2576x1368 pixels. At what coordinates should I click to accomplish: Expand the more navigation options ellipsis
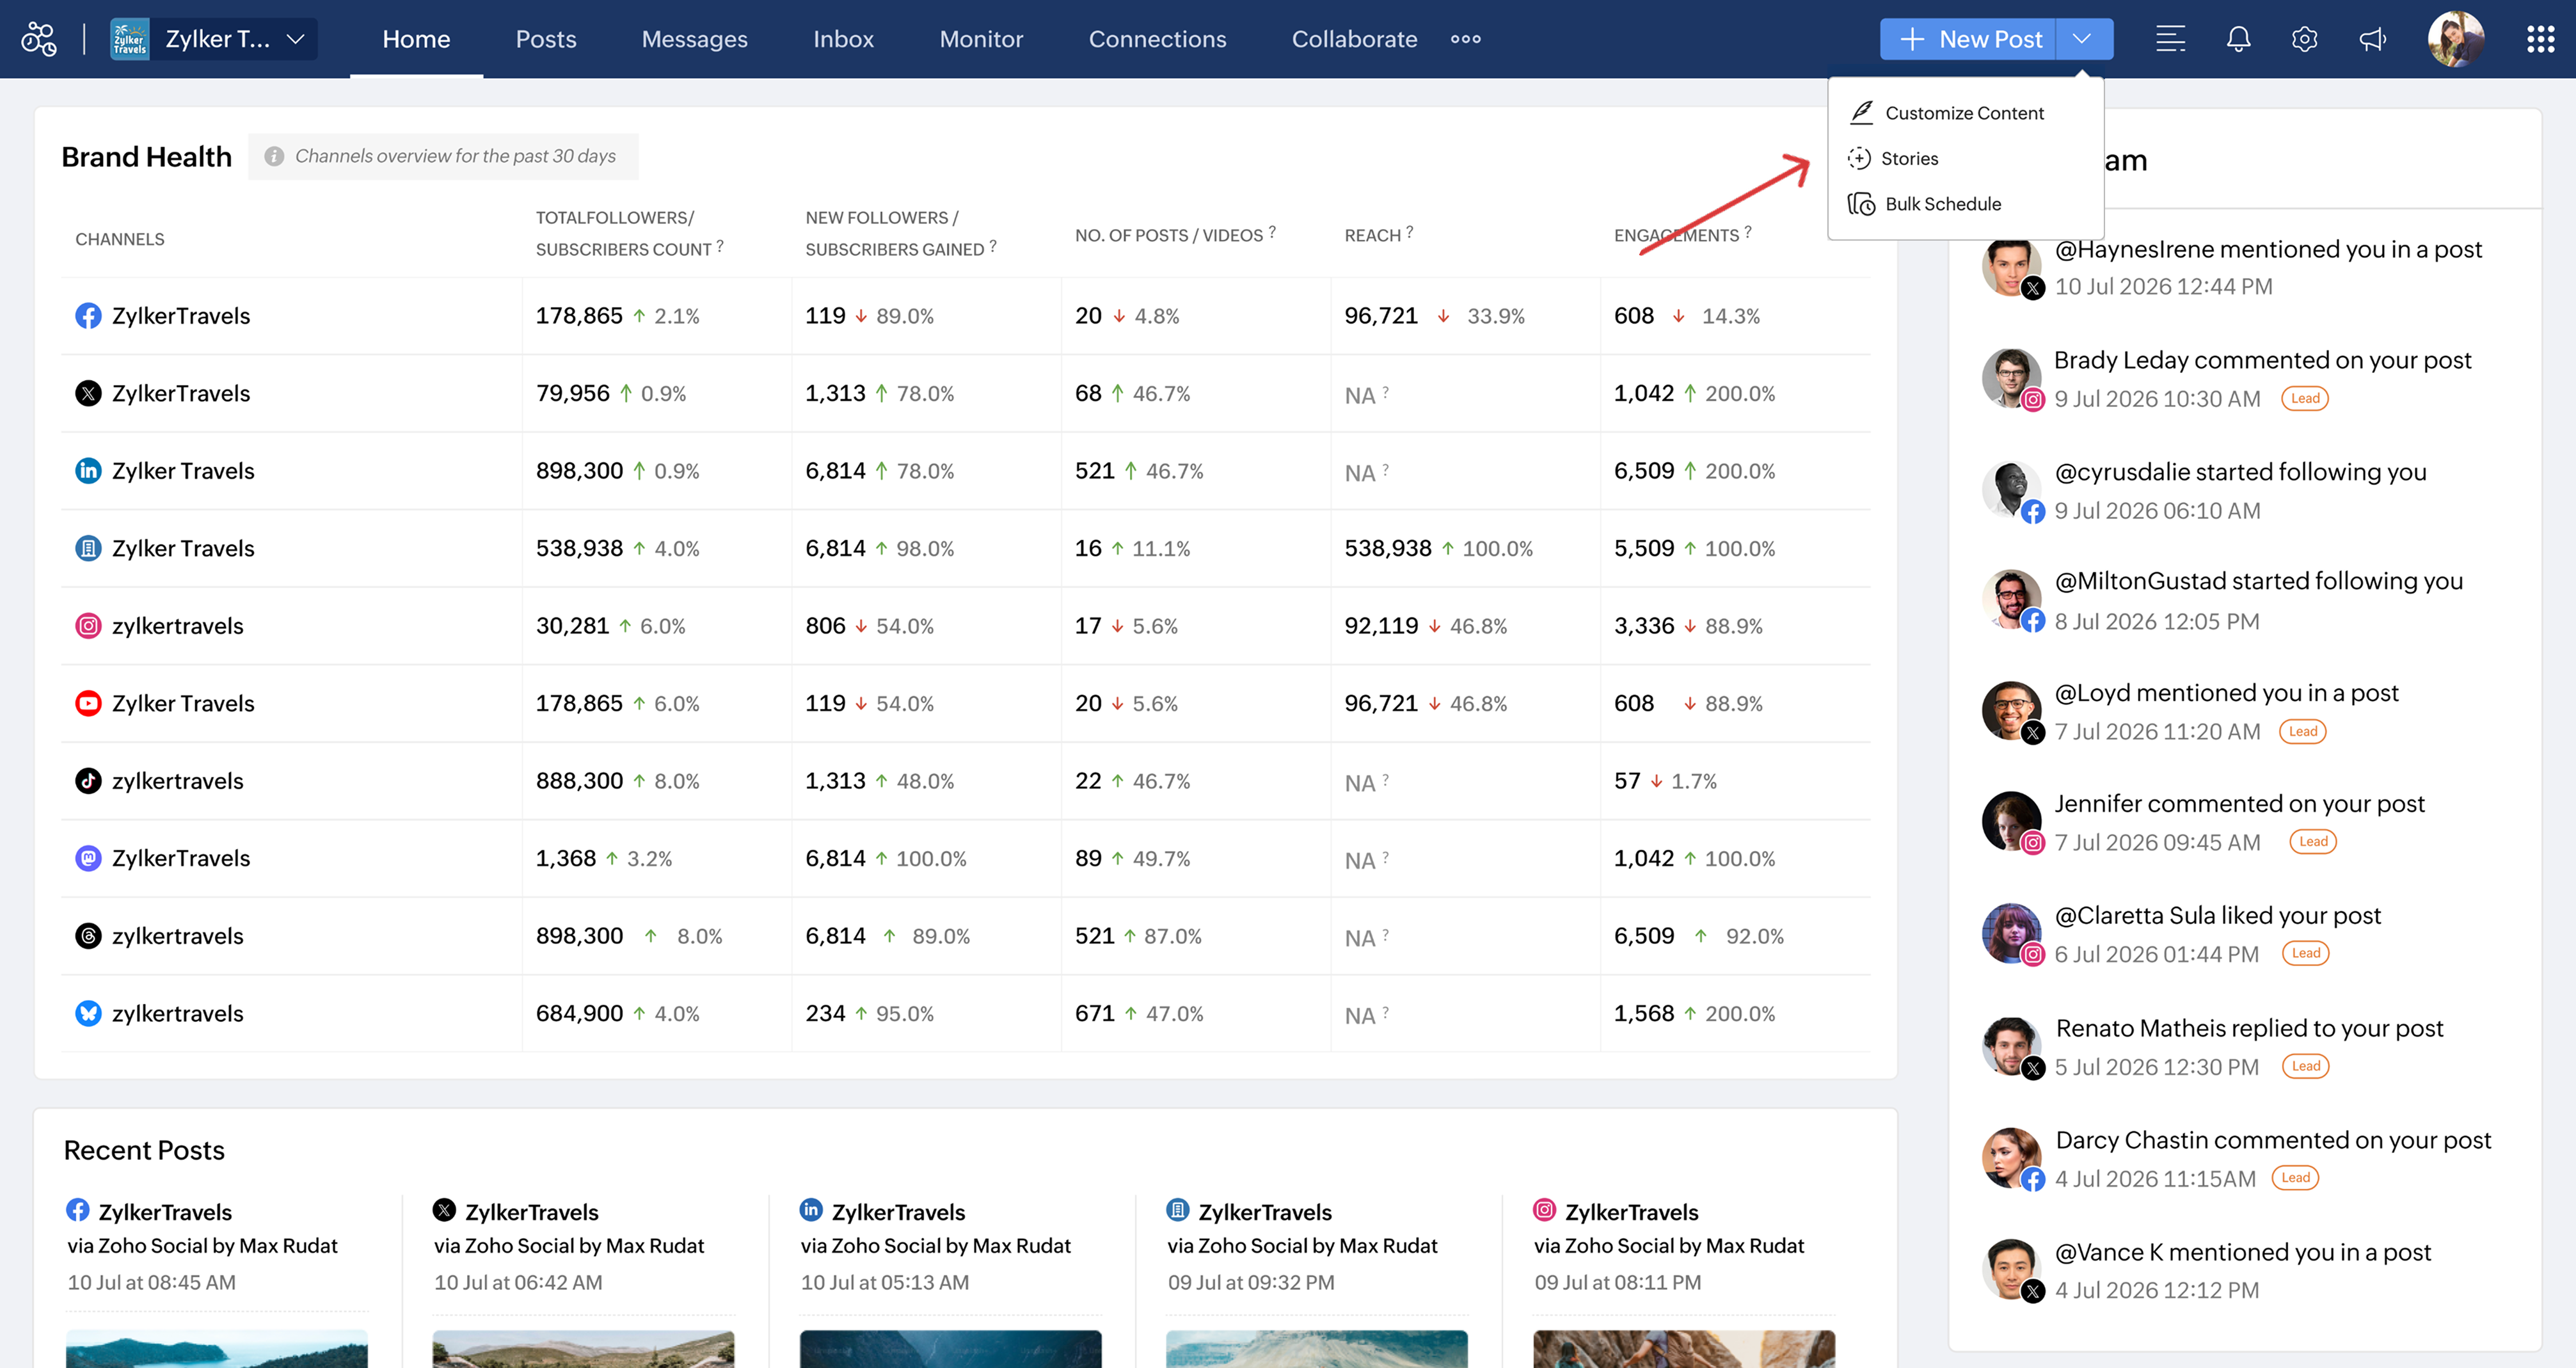pyautogui.click(x=1466, y=39)
